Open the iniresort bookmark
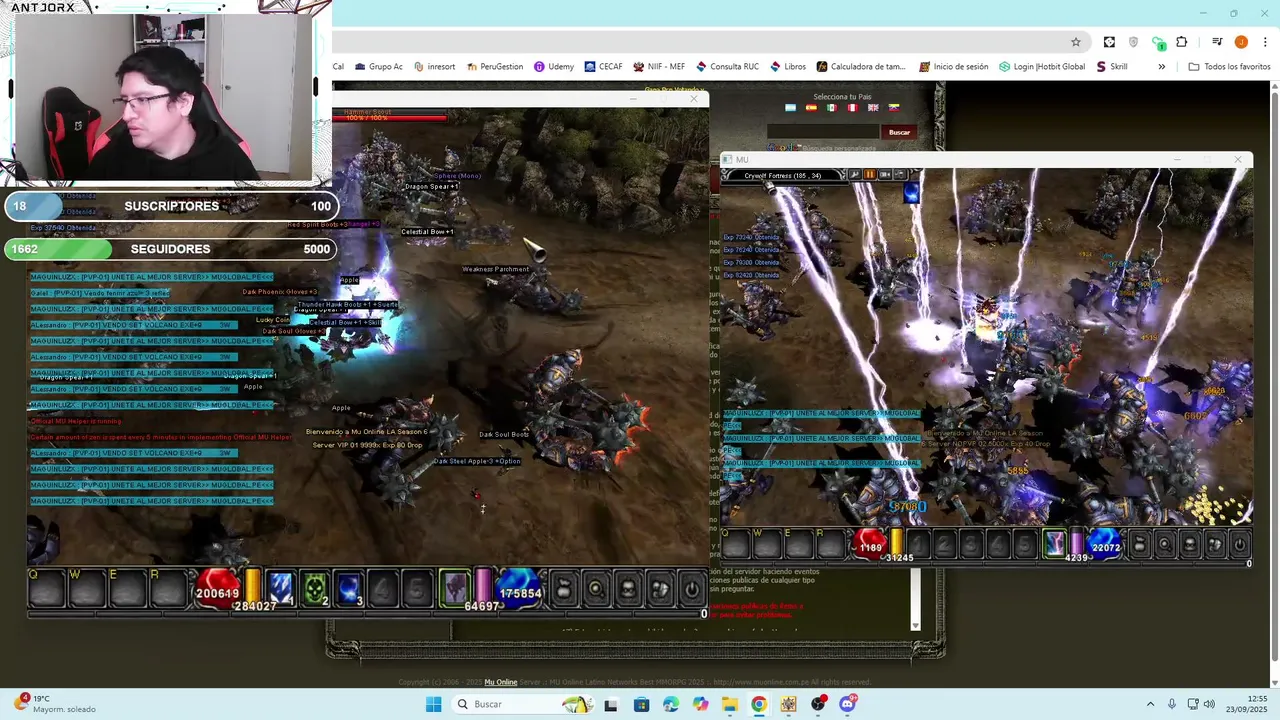Screen dimensions: 1280x720 434,67
